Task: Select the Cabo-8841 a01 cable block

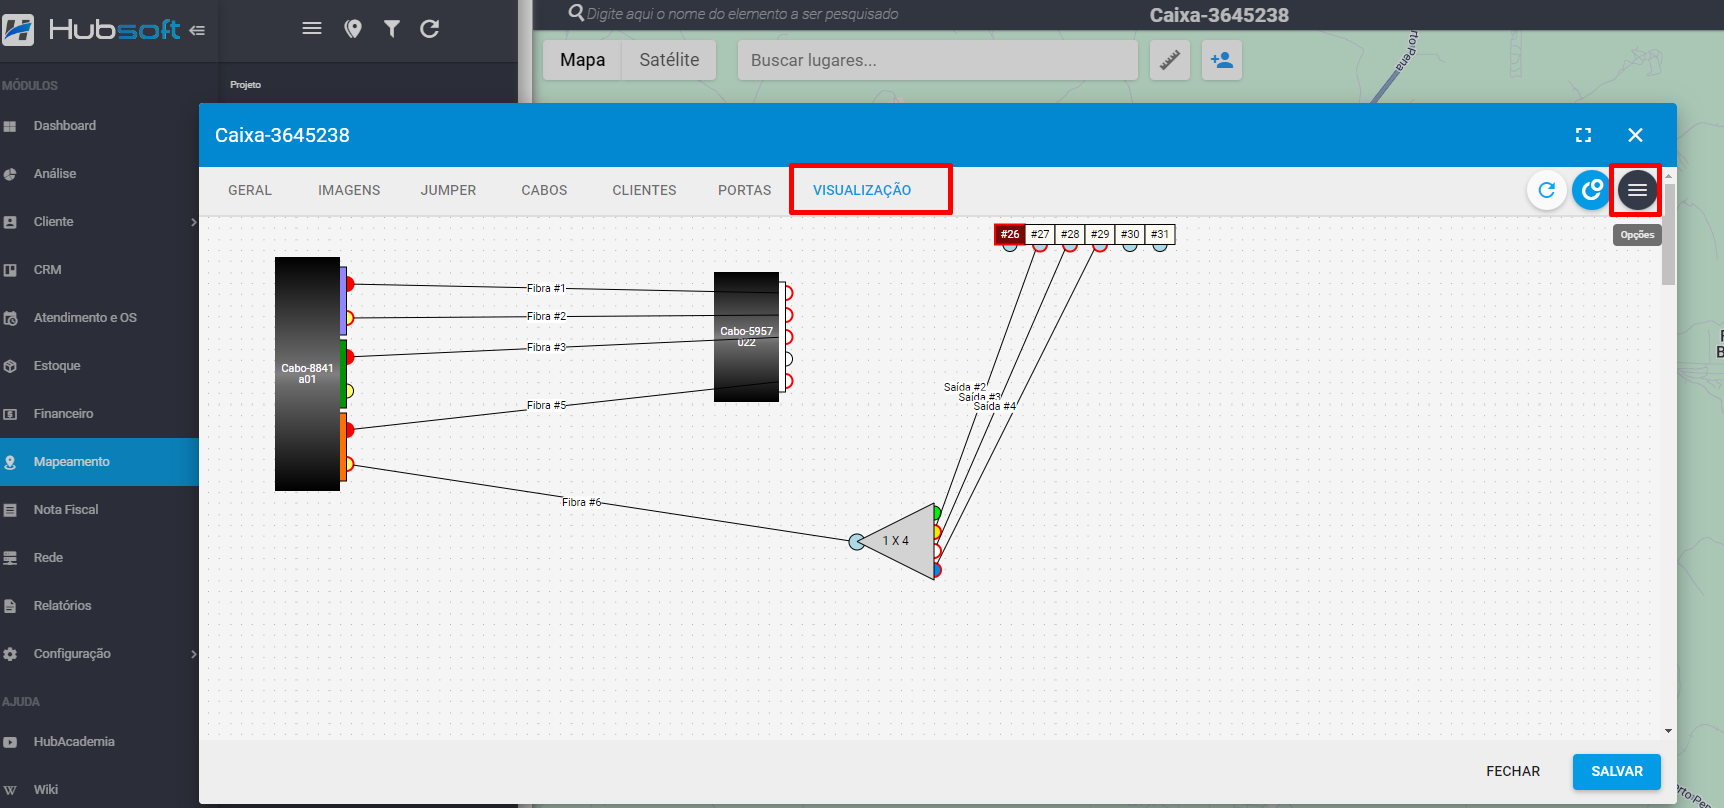Action: pos(307,374)
